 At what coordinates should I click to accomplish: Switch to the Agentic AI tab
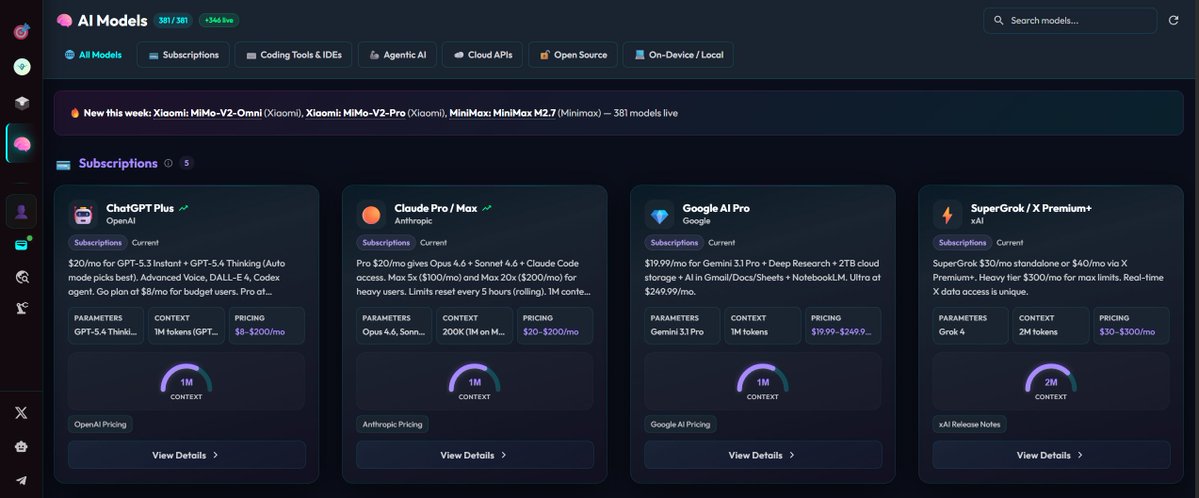[x=398, y=55]
